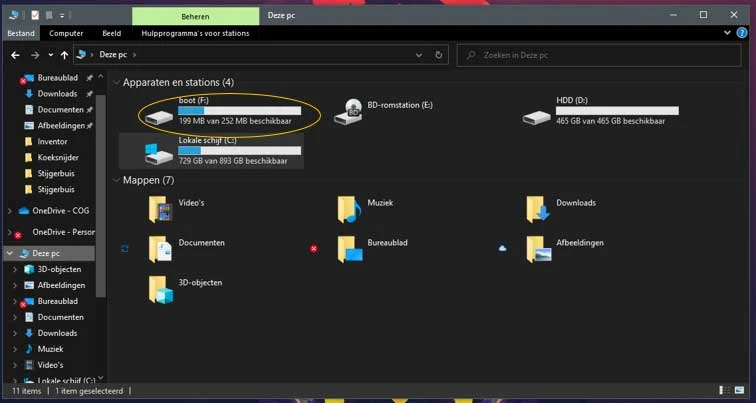The height and width of the screenshot is (403, 756).
Task: Select OneDrive - COG in sidebar
Action: tap(60, 211)
